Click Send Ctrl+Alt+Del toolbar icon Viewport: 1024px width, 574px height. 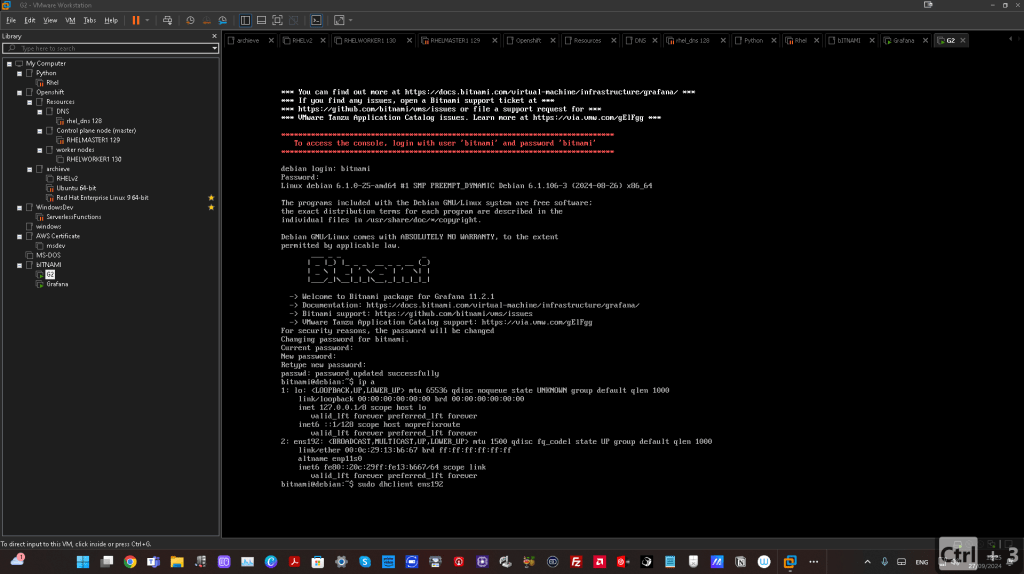[x=168, y=20]
